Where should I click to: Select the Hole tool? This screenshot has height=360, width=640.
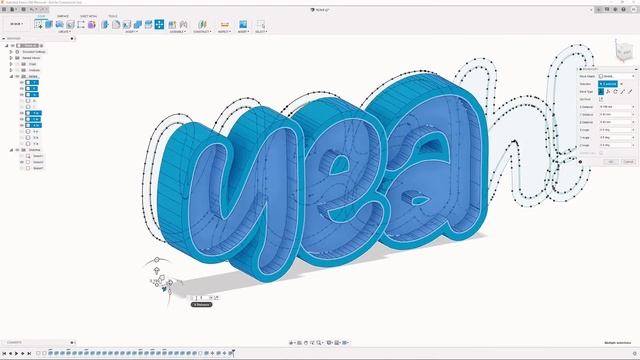70,24
